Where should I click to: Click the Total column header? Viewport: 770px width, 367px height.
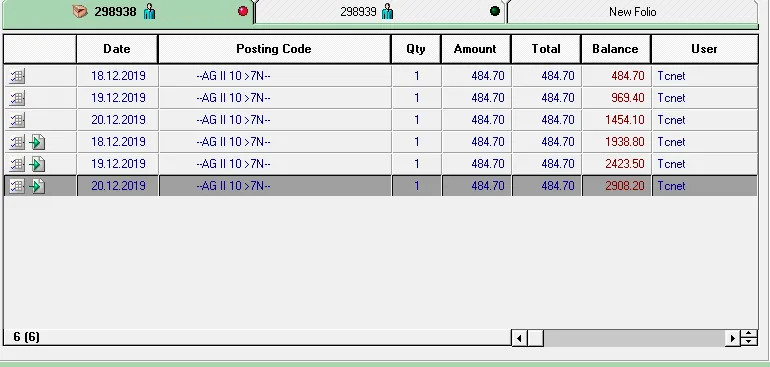coord(546,49)
